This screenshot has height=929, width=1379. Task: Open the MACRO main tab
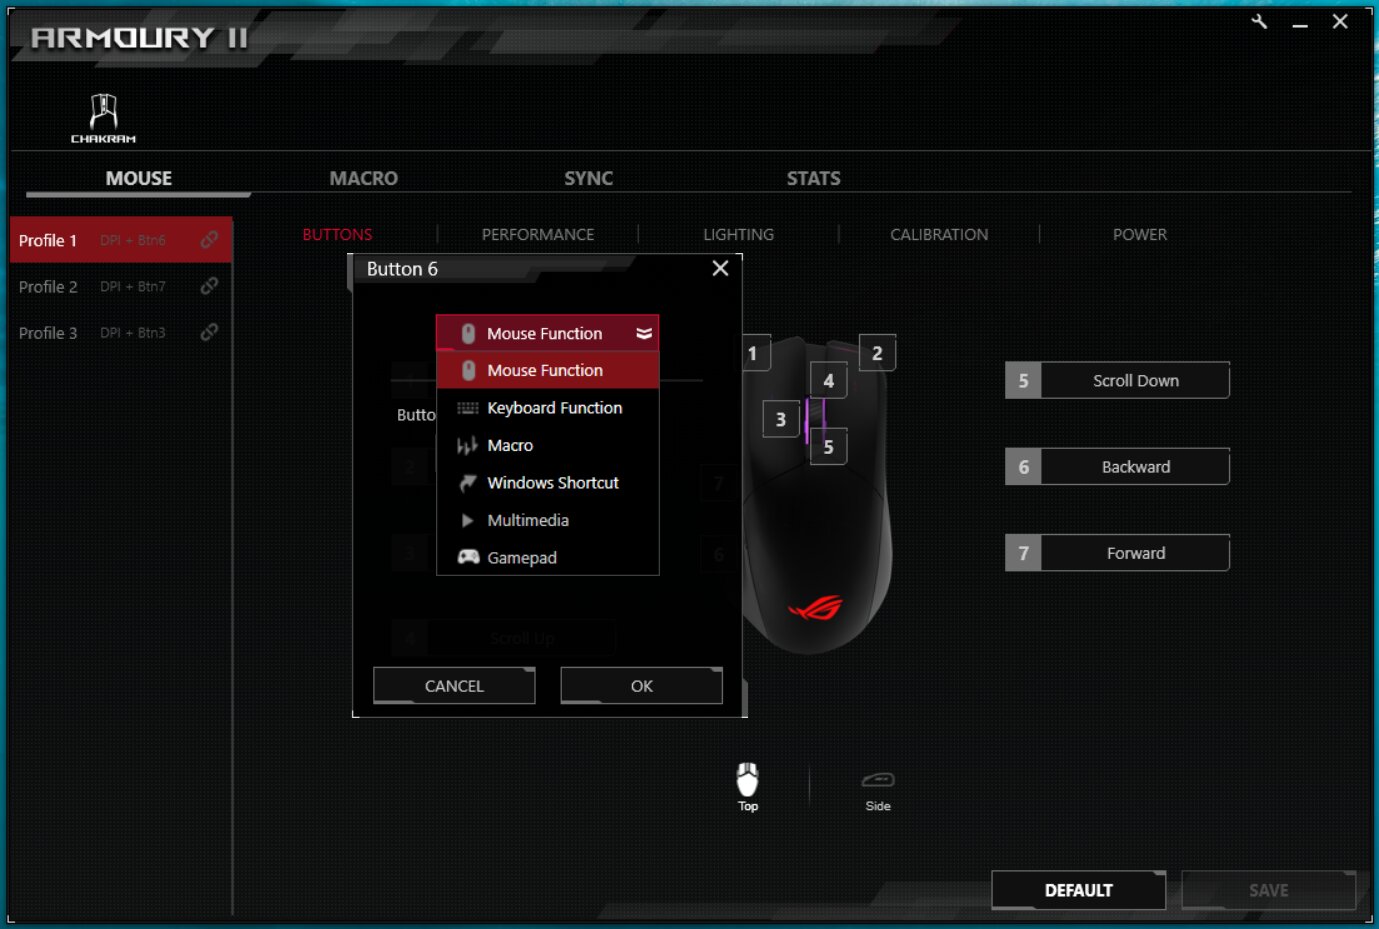click(x=364, y=178)
